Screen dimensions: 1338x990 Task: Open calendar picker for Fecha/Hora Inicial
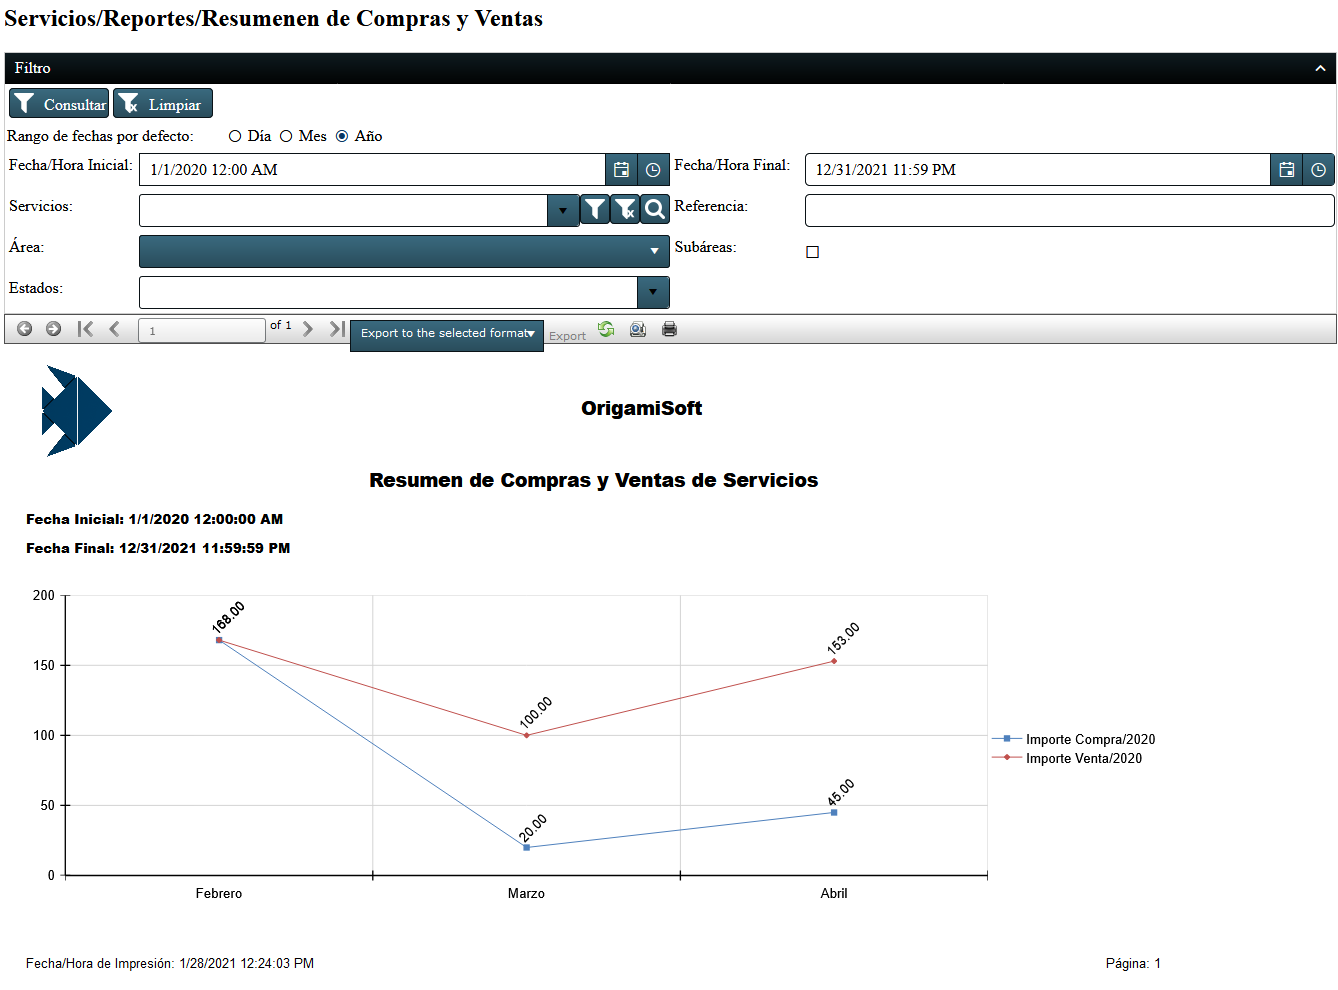point(621,169)
